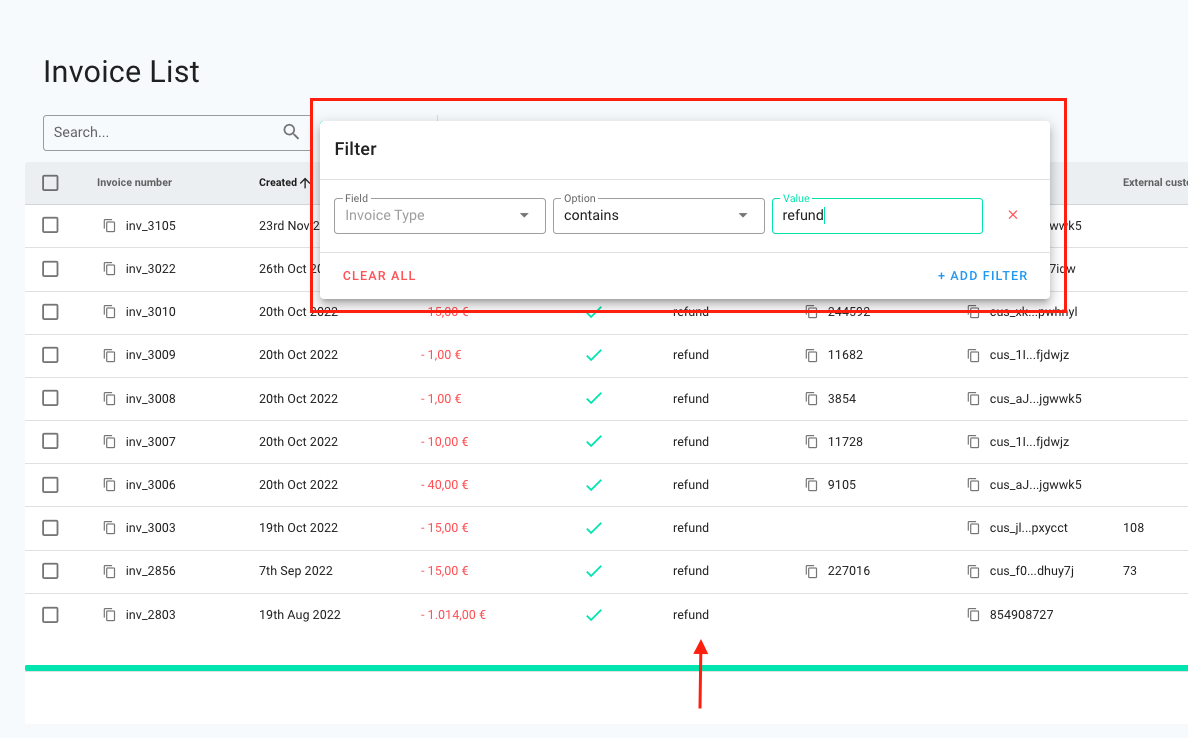1188x738 pixels.
Task: Click the Value input containing refund
Action: (x=877, y=215)
